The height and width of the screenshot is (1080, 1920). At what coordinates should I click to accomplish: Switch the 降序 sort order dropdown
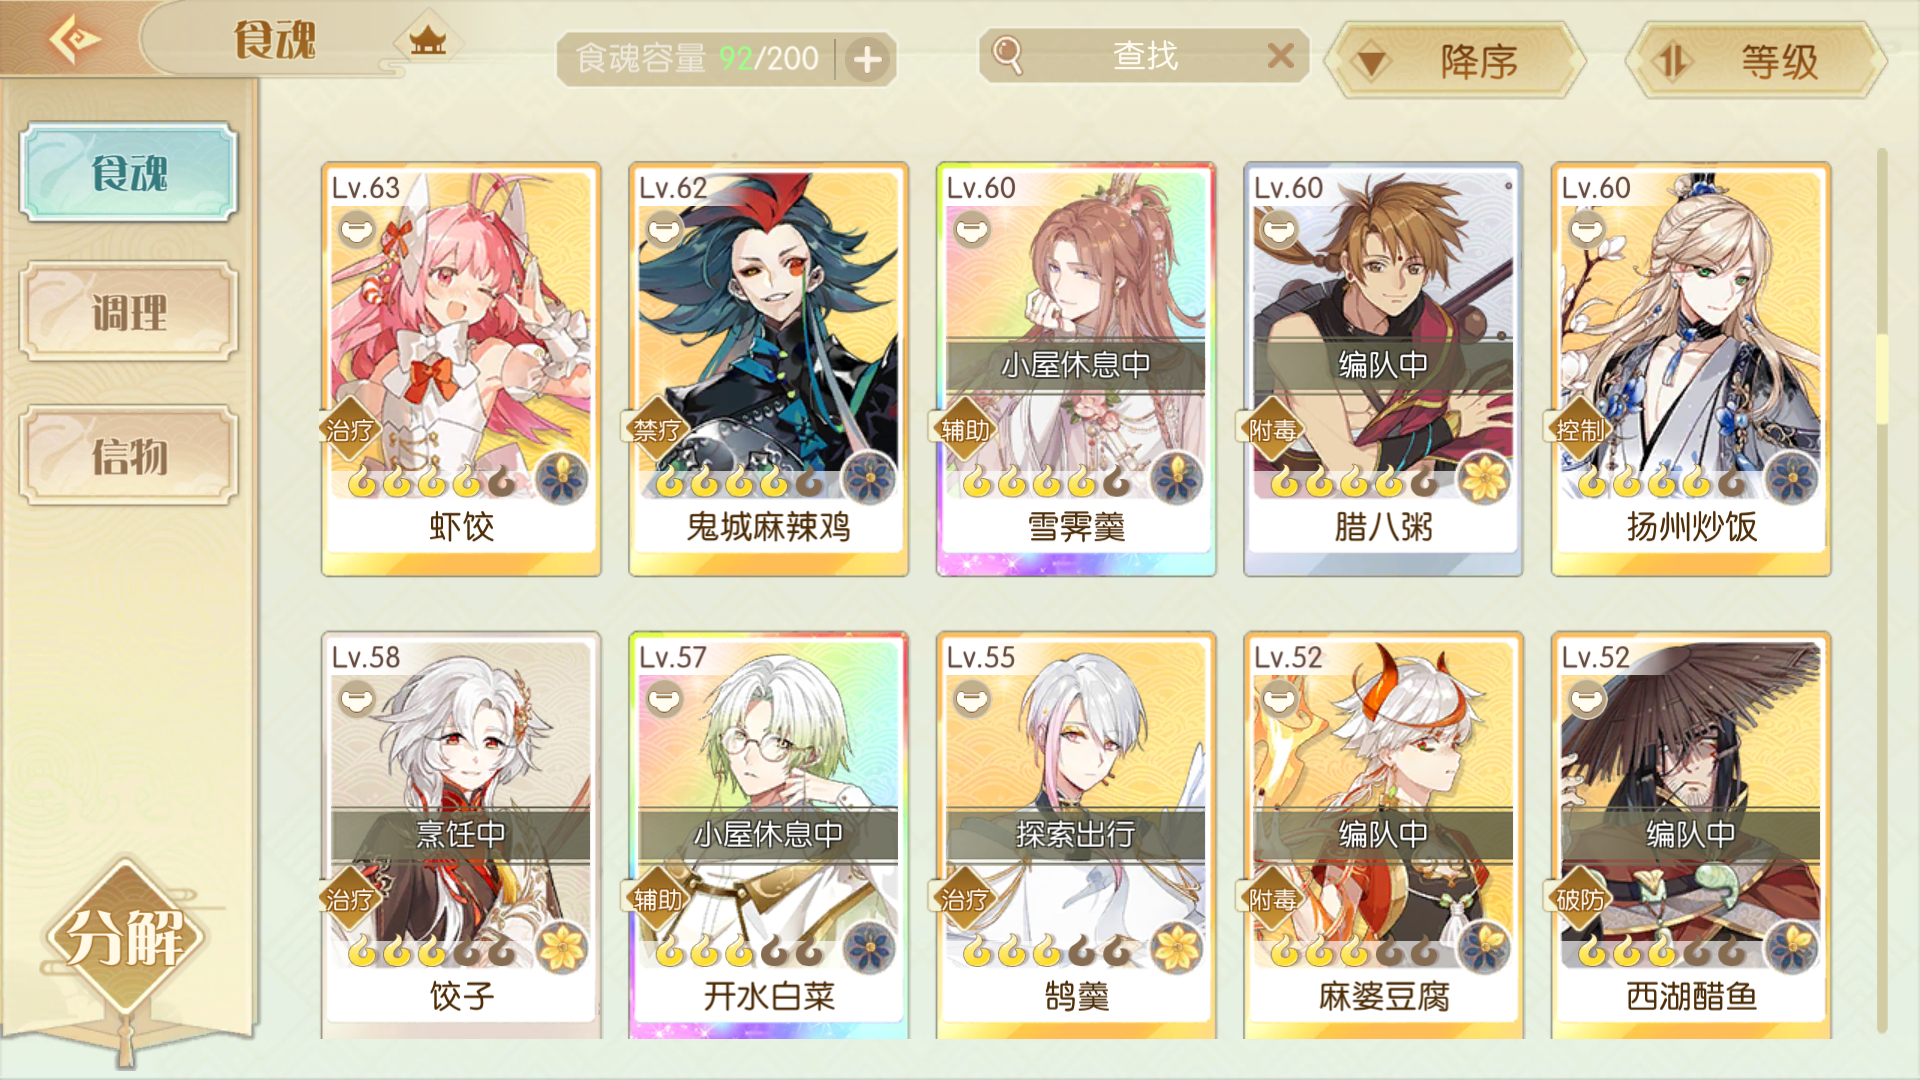point(1455,62)
